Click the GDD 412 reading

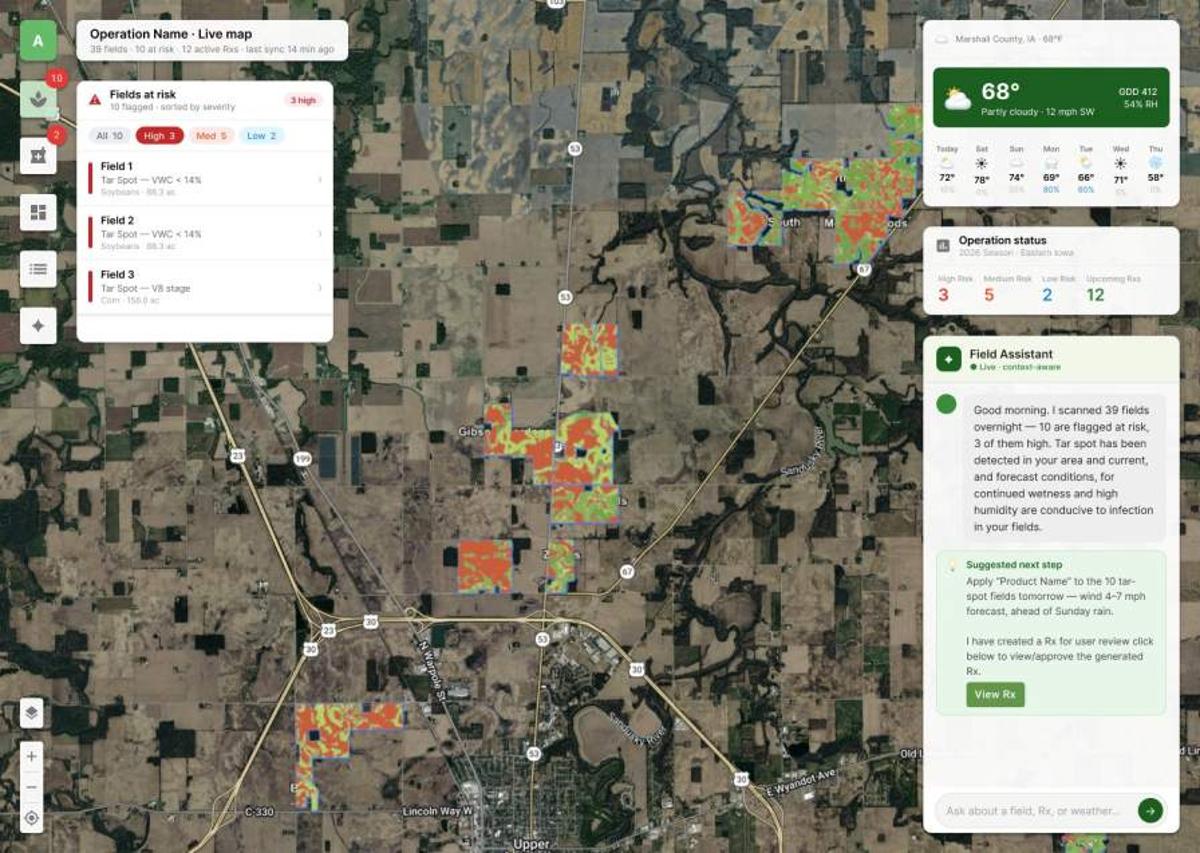click(1137, 92)
